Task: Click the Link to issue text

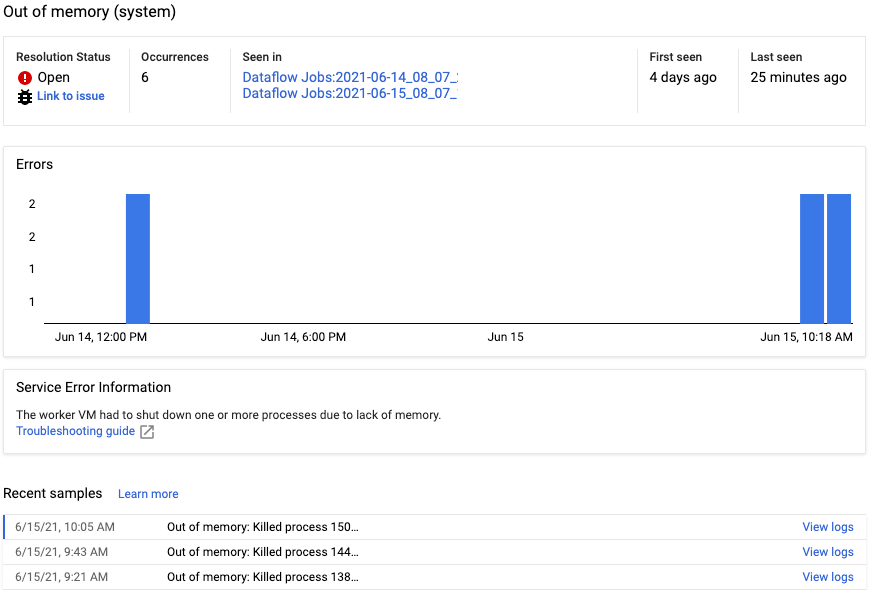Action: click(x=70, y=96)
